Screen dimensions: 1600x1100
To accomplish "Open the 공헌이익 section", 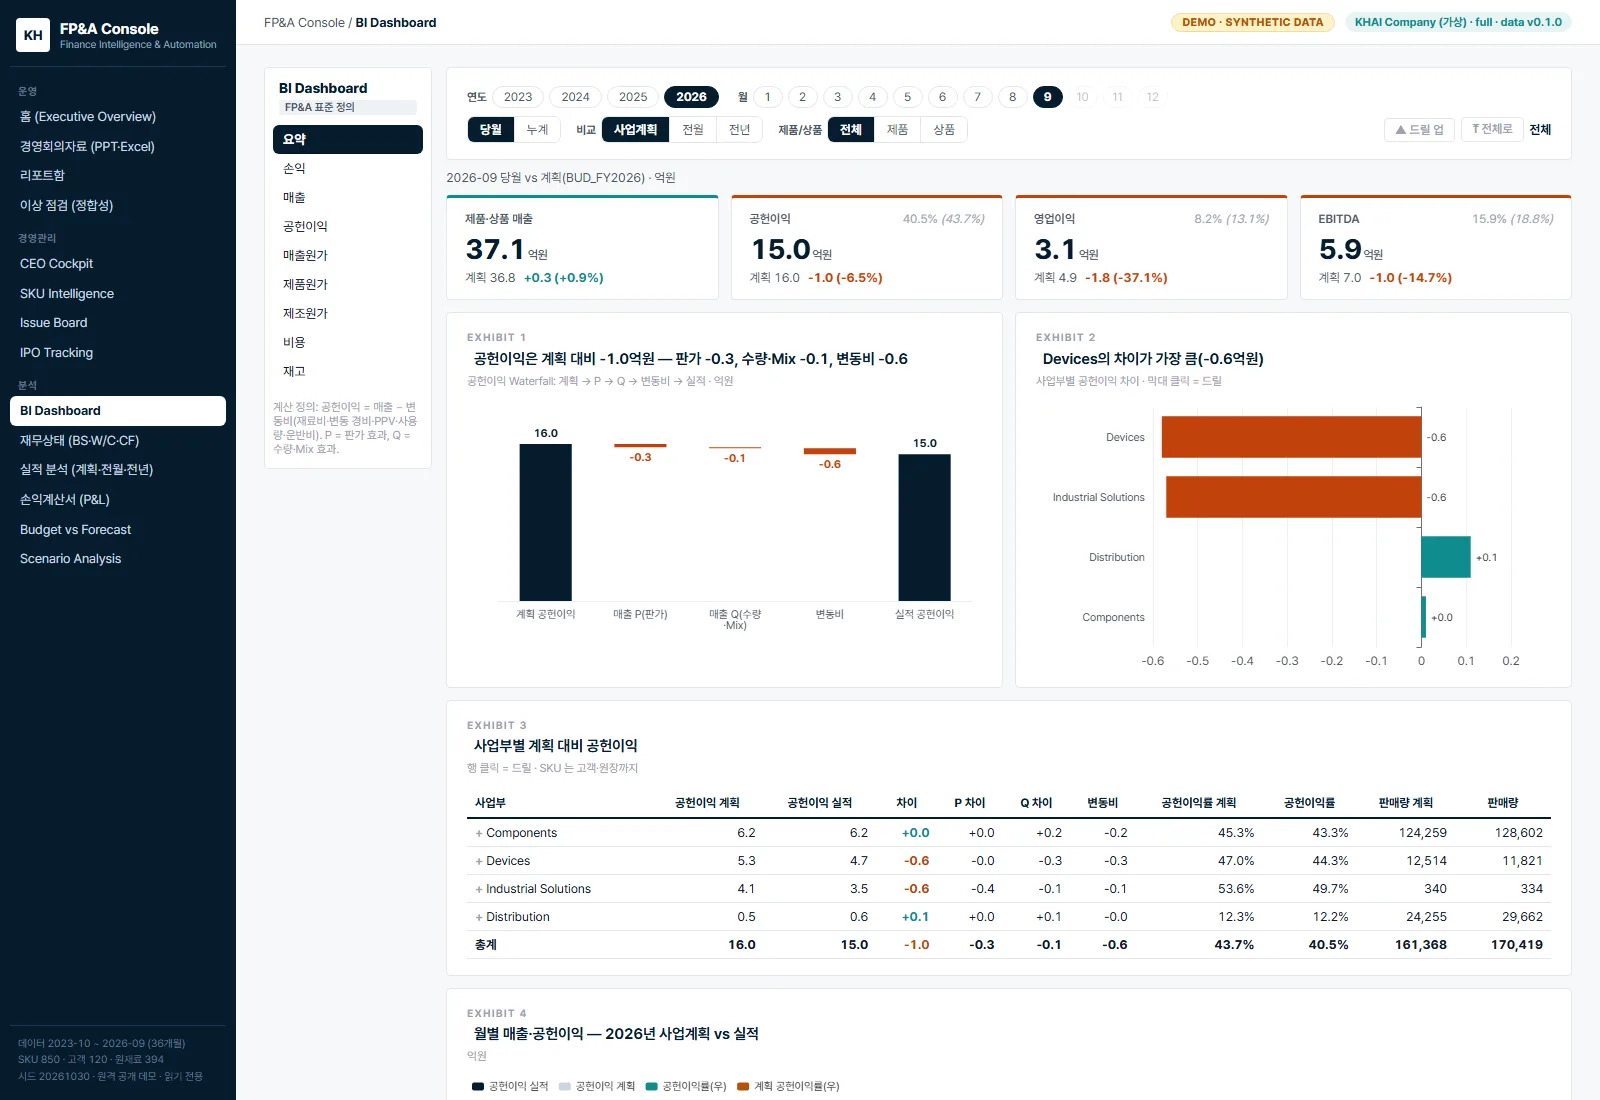I will coord(348,227).
